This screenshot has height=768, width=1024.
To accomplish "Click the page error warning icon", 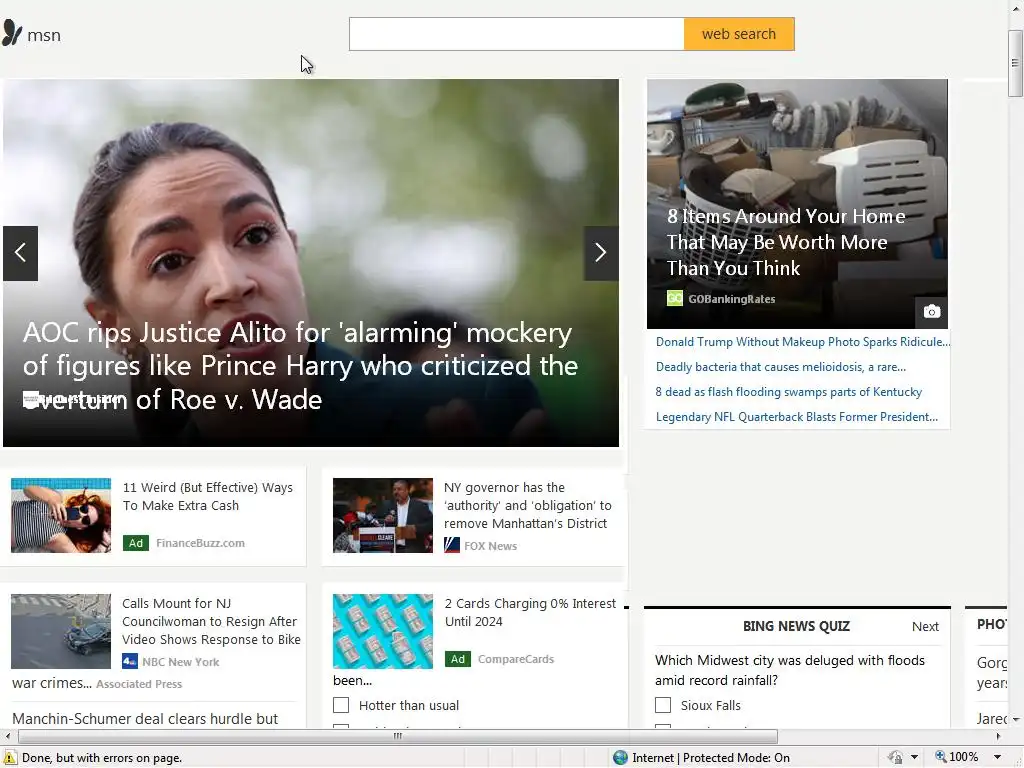I will 9,758.
